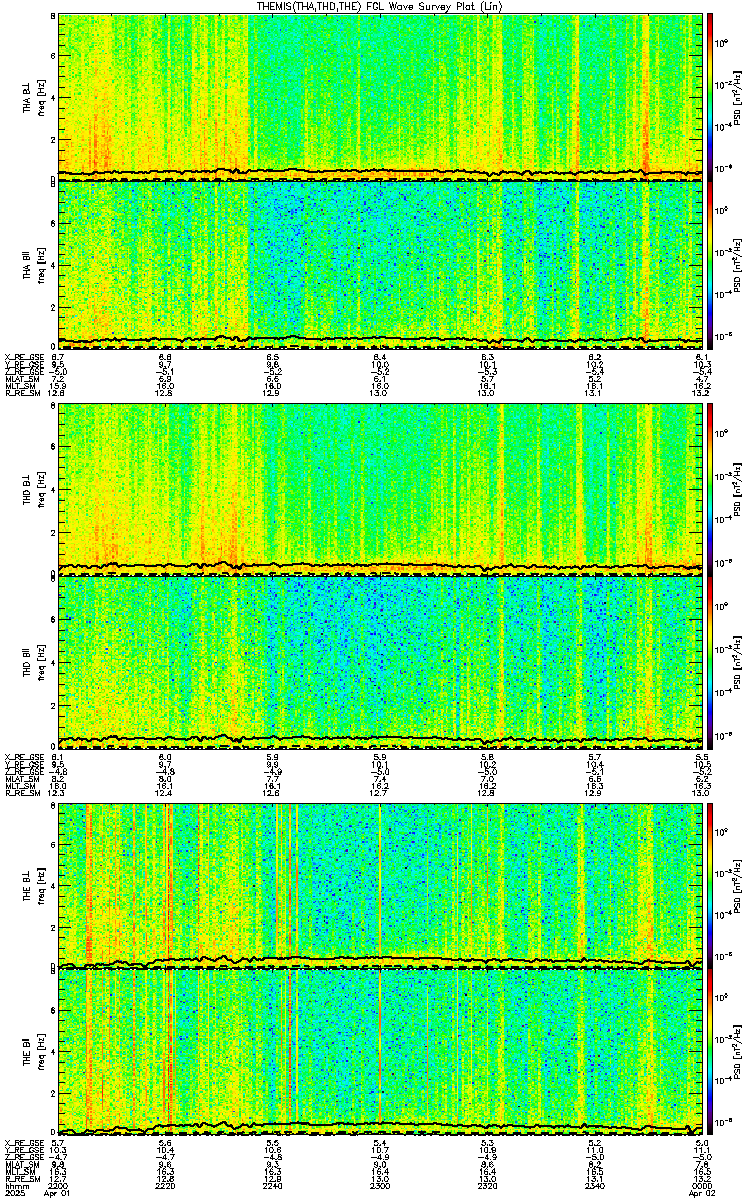Click the 2220 time tick label
The width and height of the screenshot is (750, 1200).
[166, 1186]
